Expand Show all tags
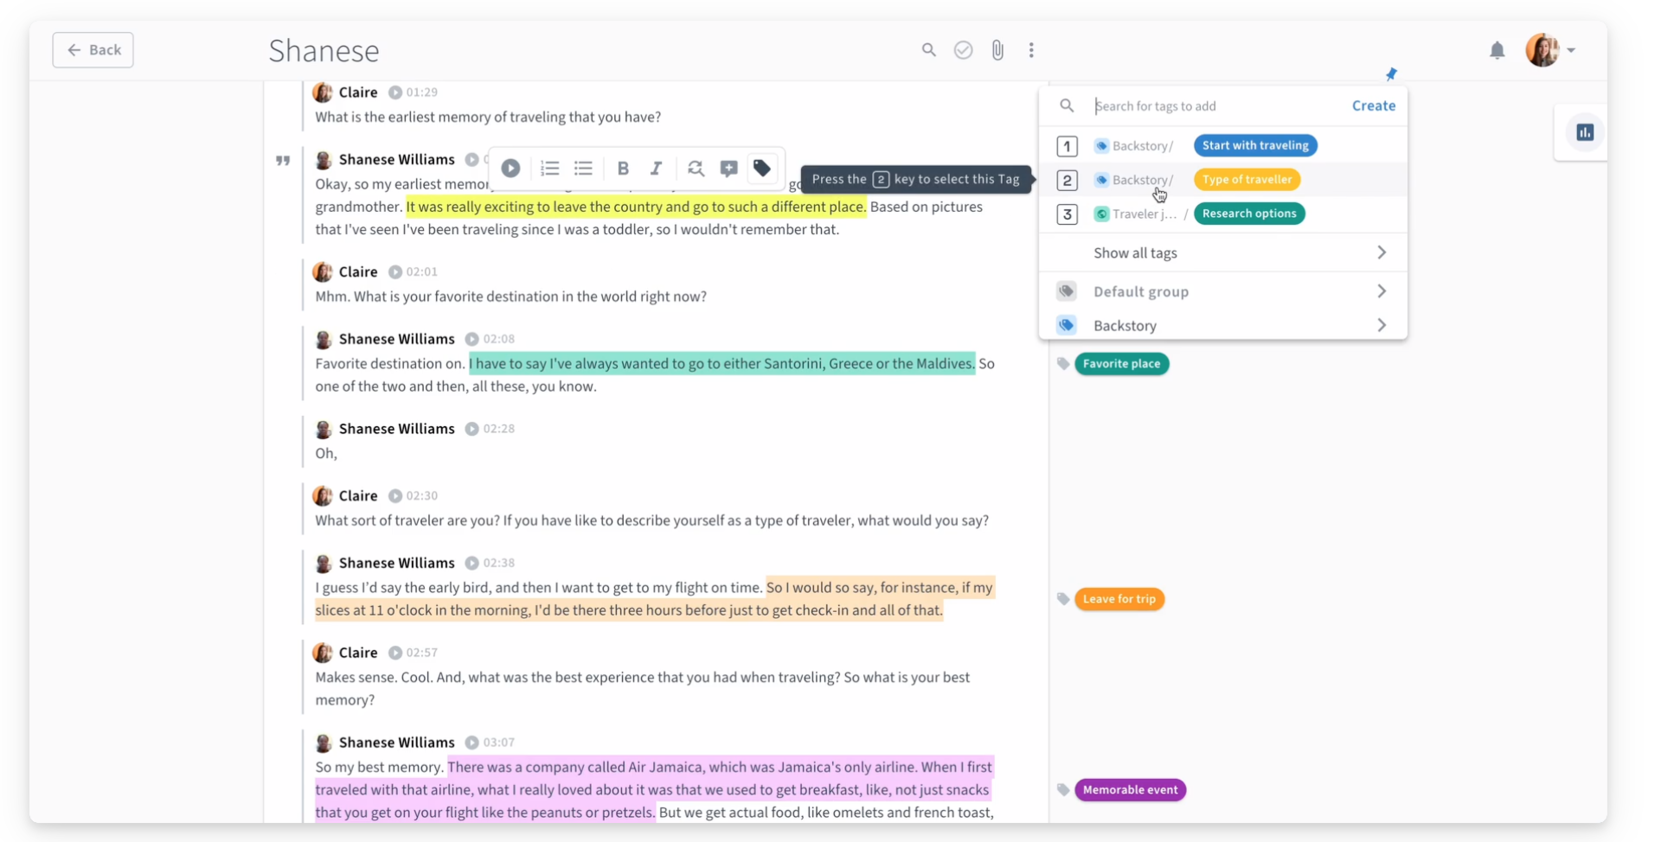1680x842 pixels. pos(1223,253)
